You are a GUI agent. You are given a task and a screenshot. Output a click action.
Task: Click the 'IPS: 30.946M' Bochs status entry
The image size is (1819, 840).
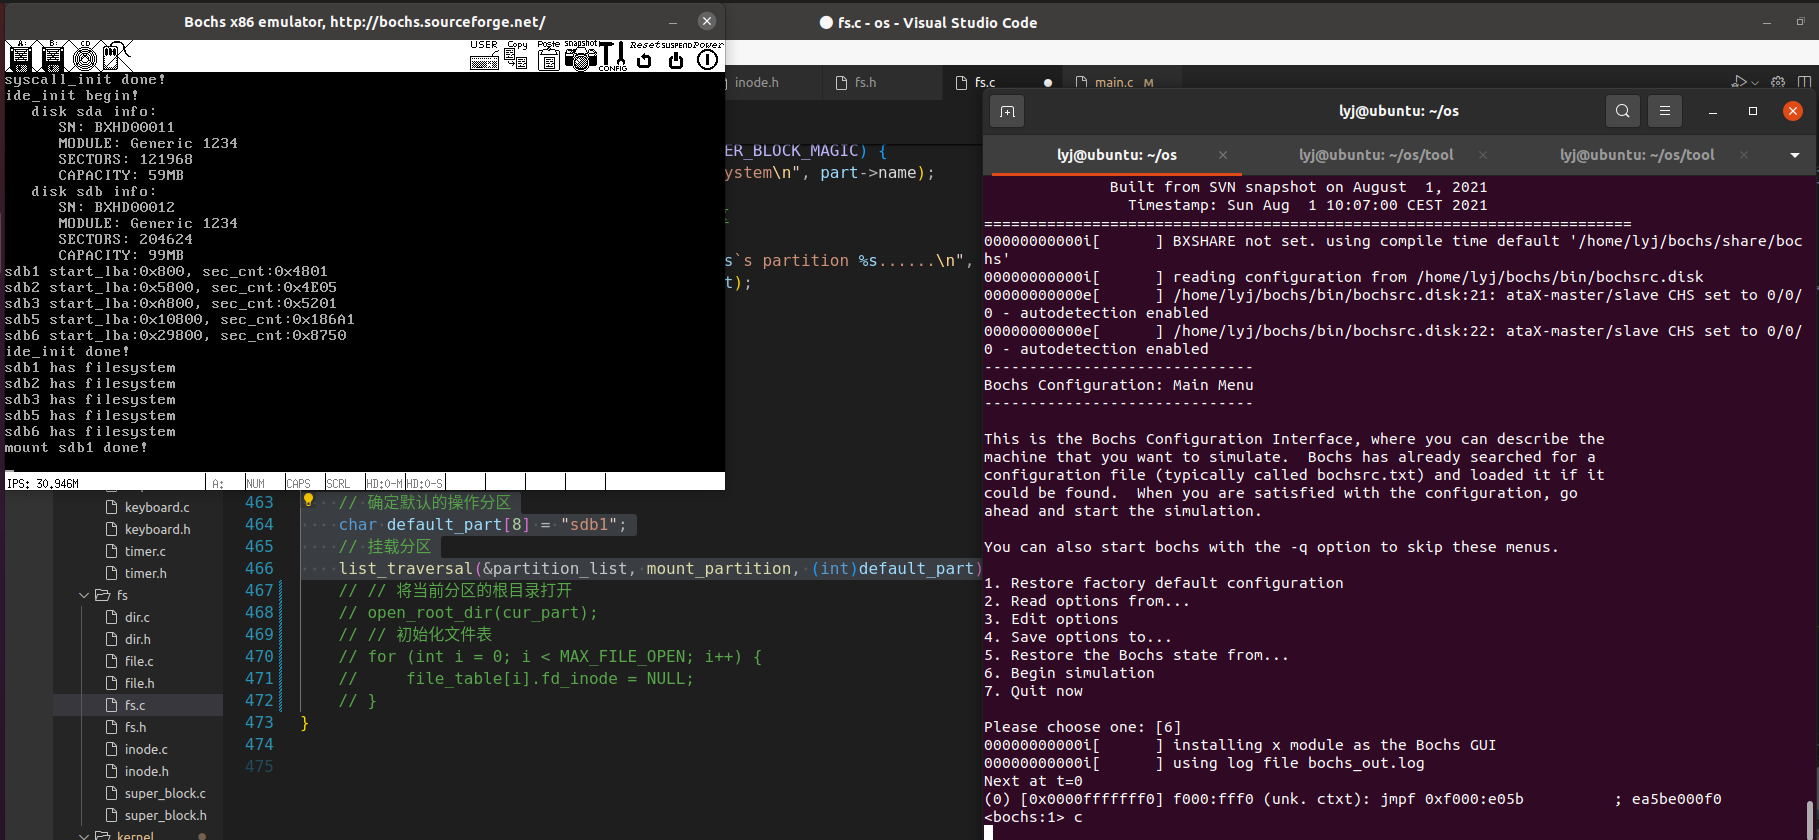point(43,483)
